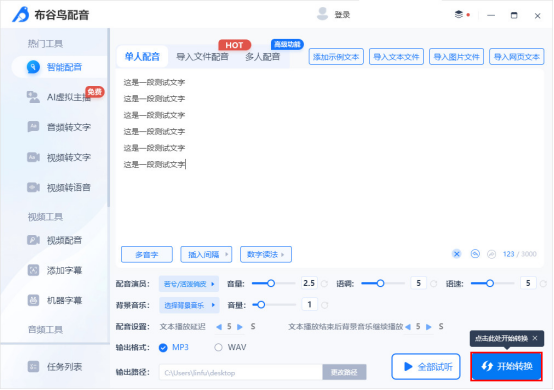The height and width of the screenshot is (390, 554).
Task: Reset the 语速 value
Action: click(543, 284)
